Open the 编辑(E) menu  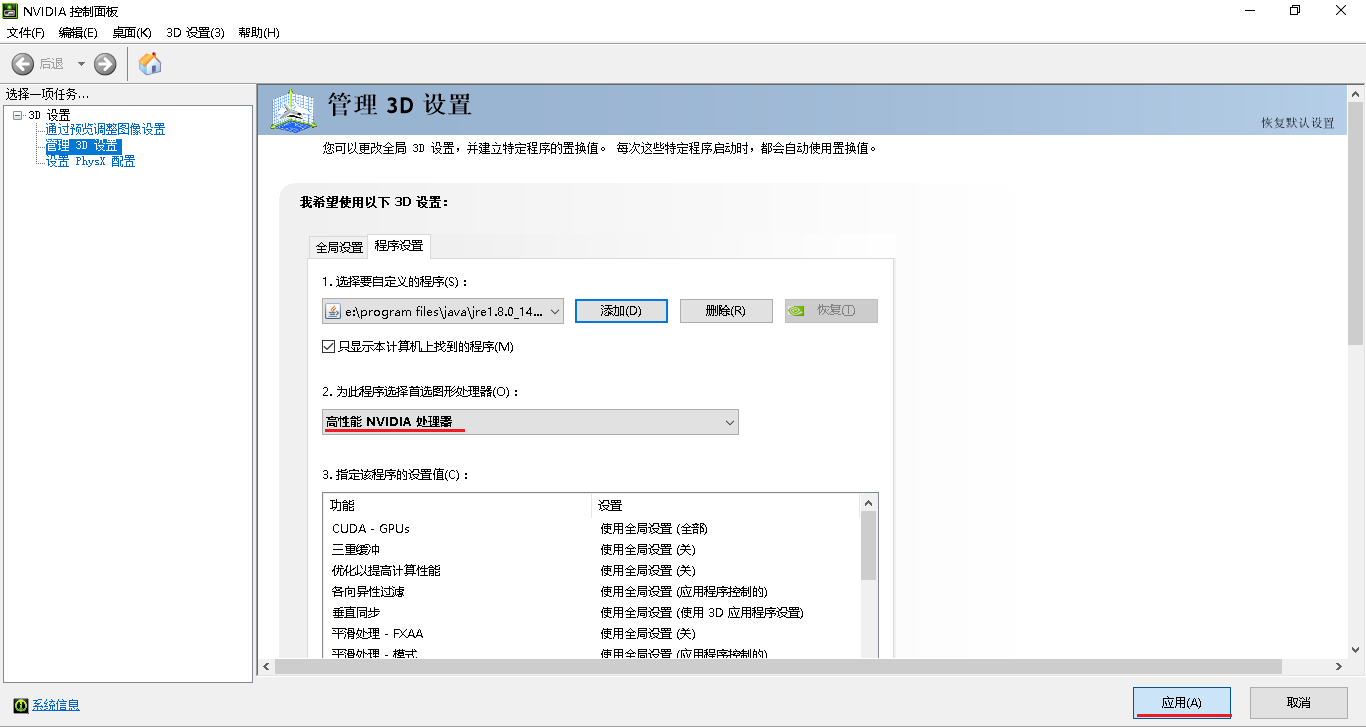point(78,32)
